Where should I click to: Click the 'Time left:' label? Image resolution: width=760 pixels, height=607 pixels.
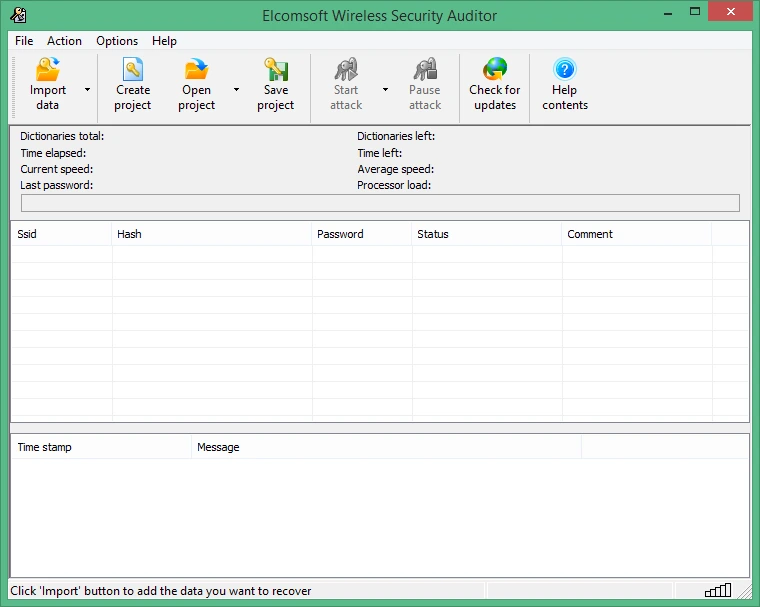380,153
